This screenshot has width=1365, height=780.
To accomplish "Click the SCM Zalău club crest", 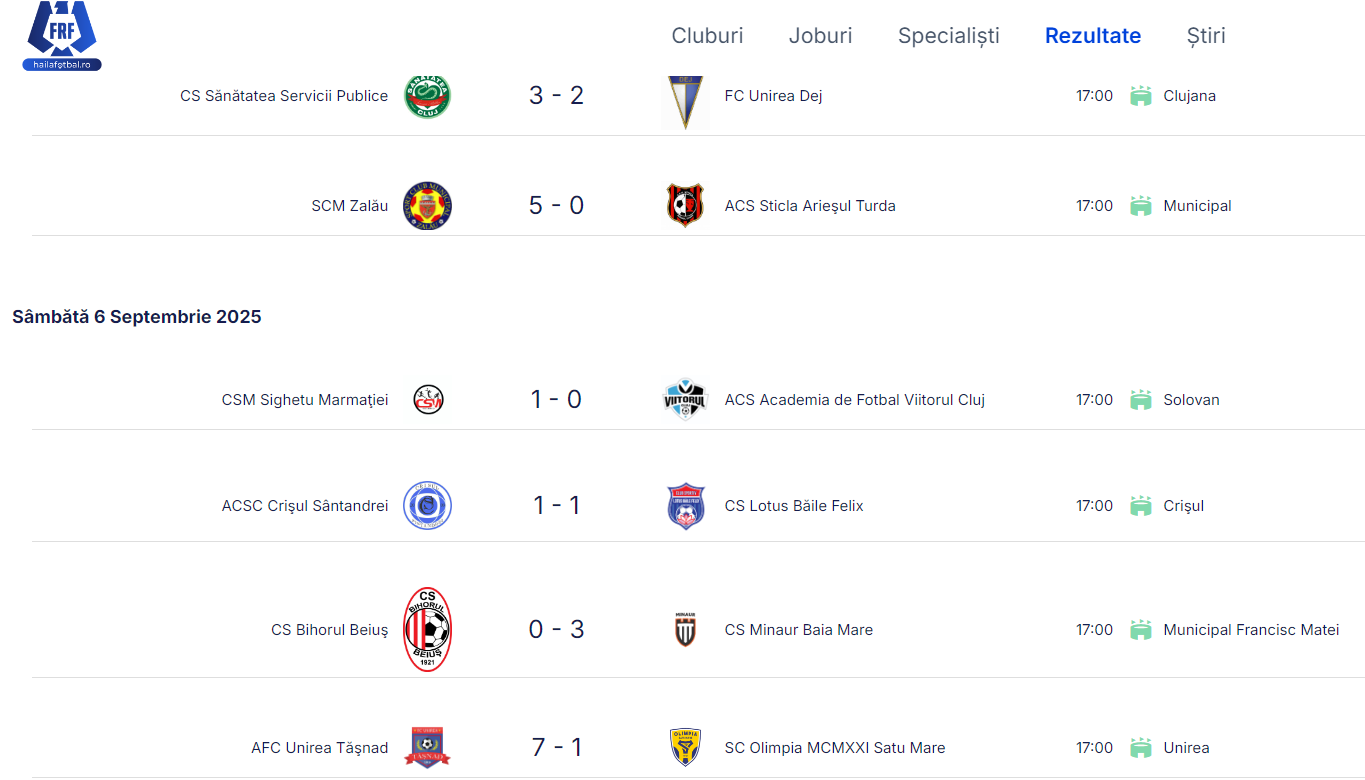I will (427, 206).
